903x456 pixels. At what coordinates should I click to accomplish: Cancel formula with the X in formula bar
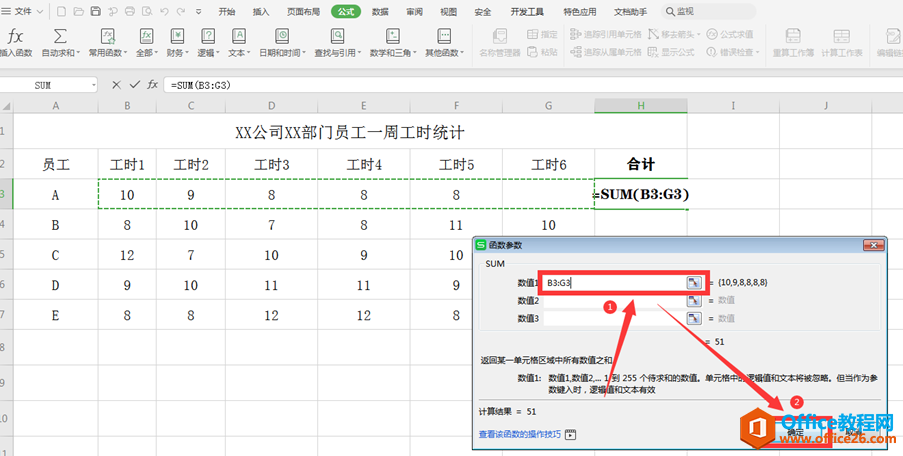116,85
